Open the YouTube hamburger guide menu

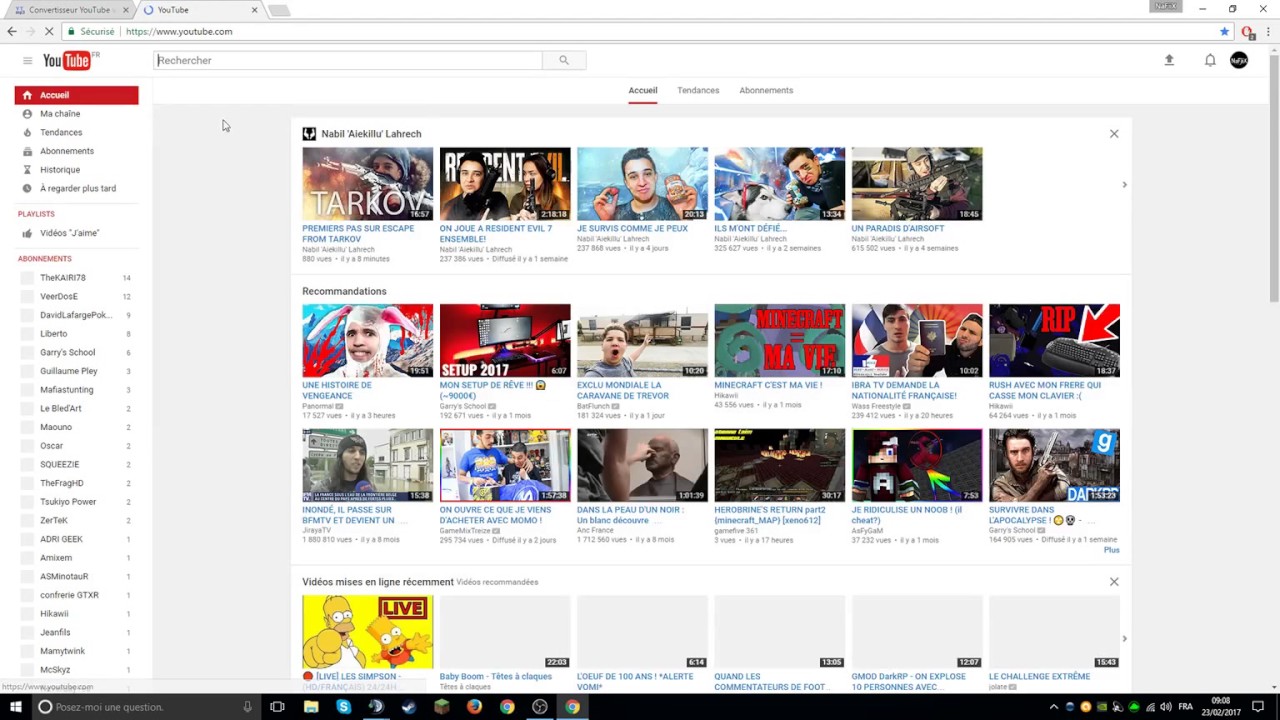[x=27, y=60]
